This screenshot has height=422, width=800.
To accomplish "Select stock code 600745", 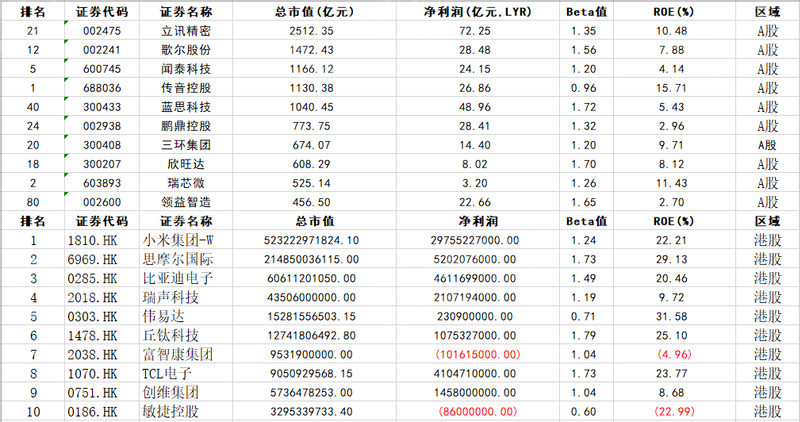I will pyautogui.click(x=102, y=69).
